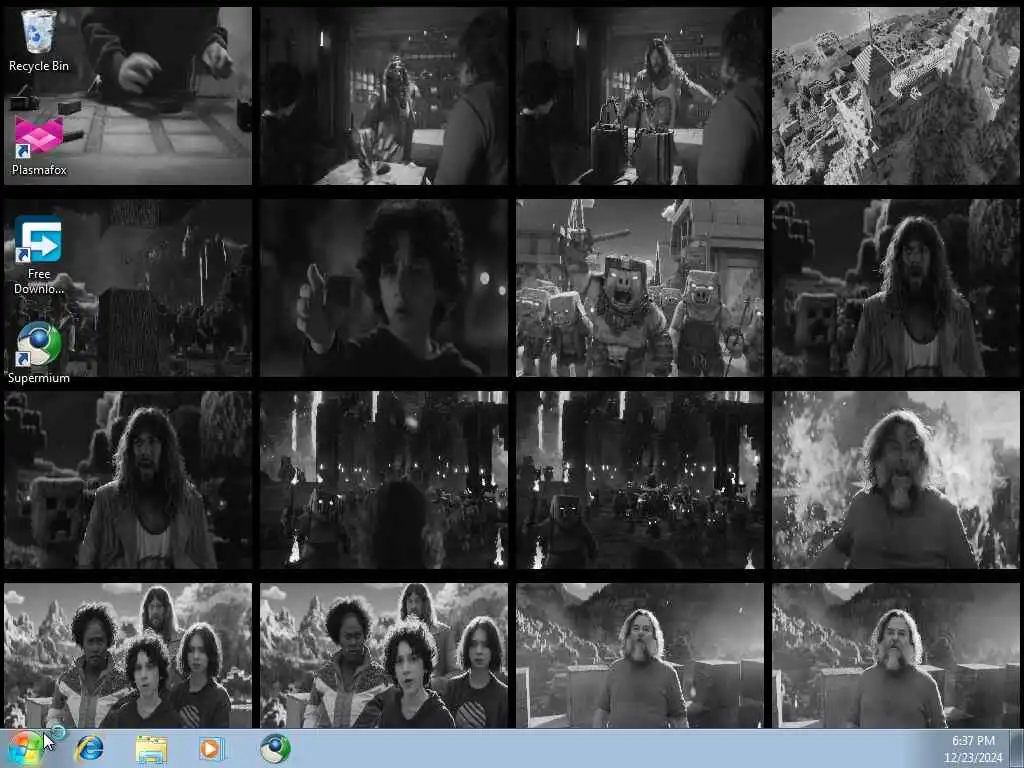Open Supermium from the taskbar
The image size is (1024, 768).
[275, 748]
